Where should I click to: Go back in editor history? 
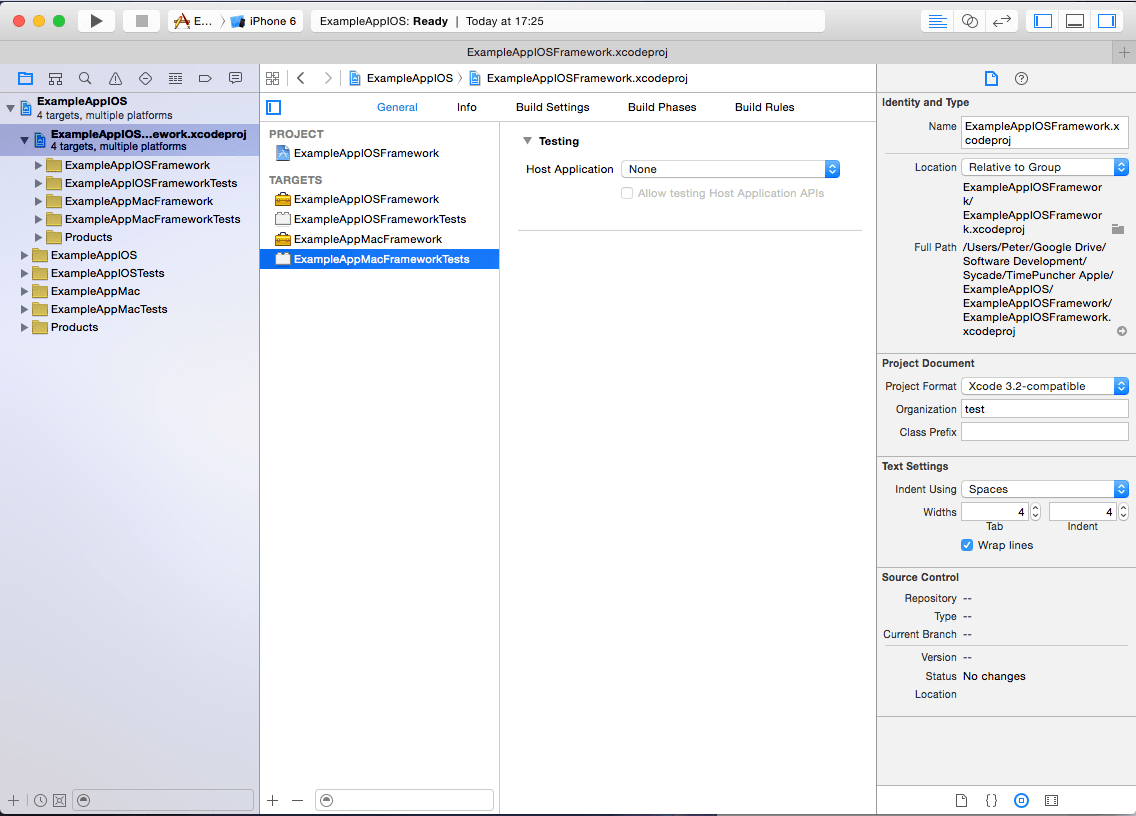point(301,78)
